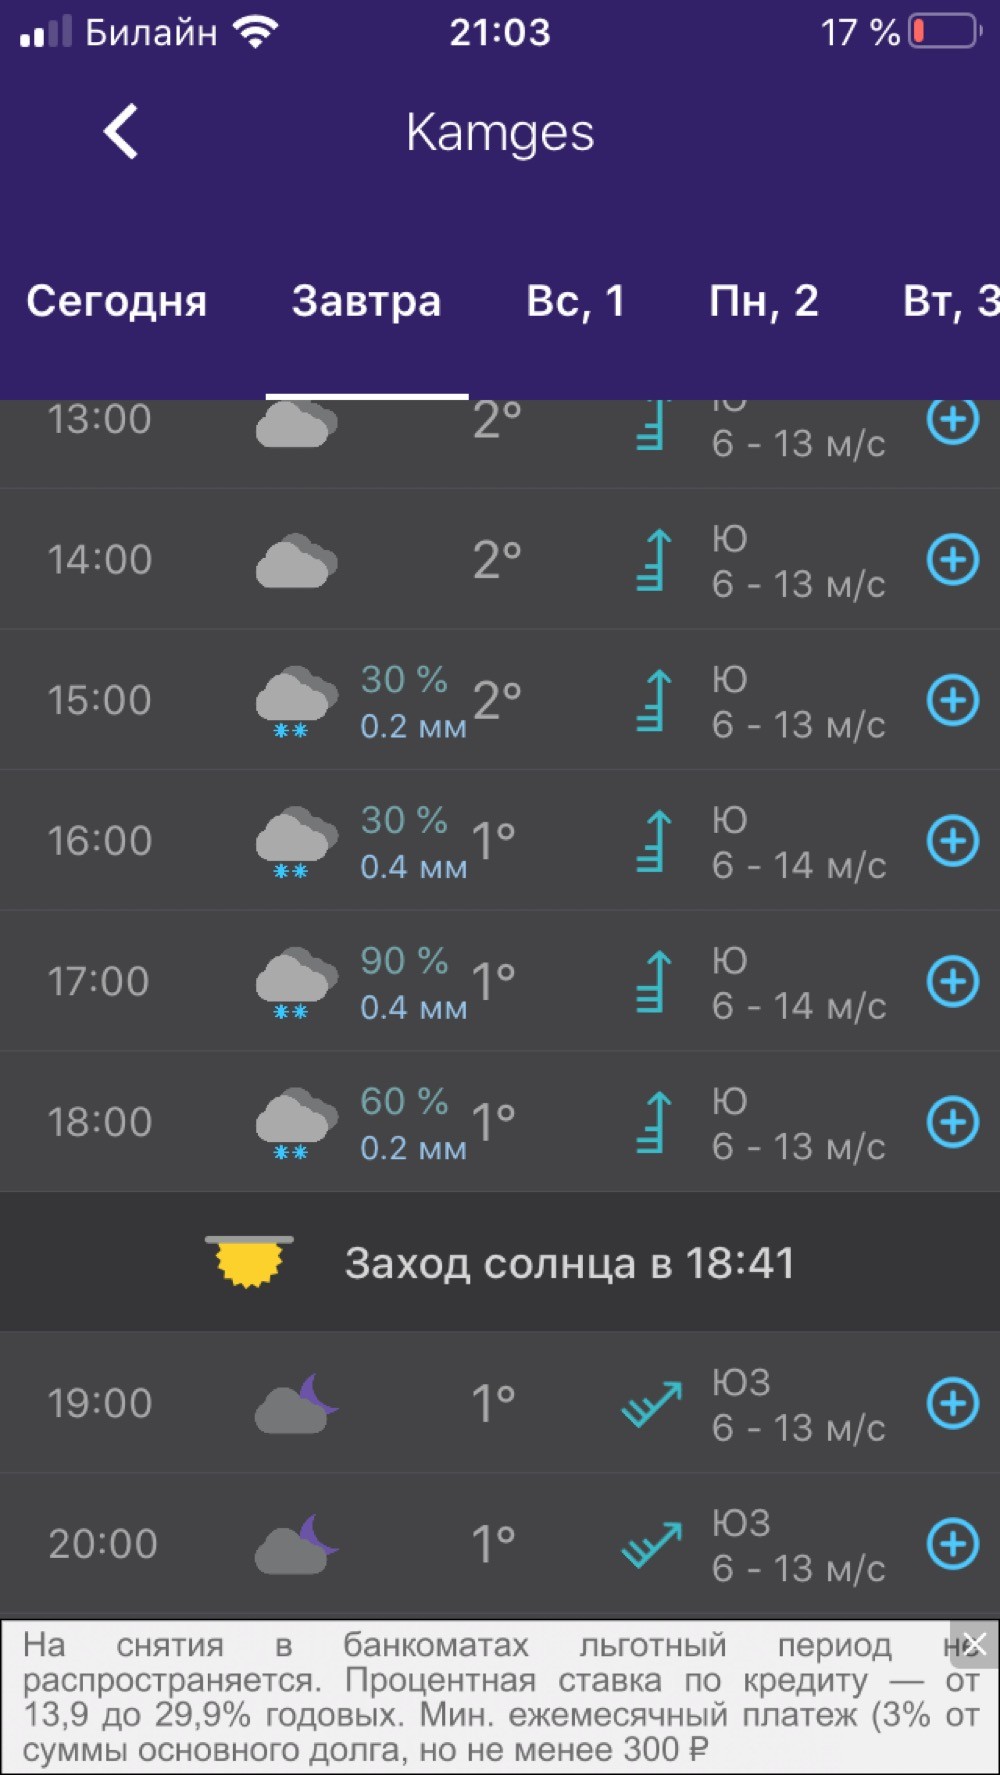This screenshot has width=1000, height=1775.
Task: Open the Вс, 1 day tab
Action: [575, 301]
